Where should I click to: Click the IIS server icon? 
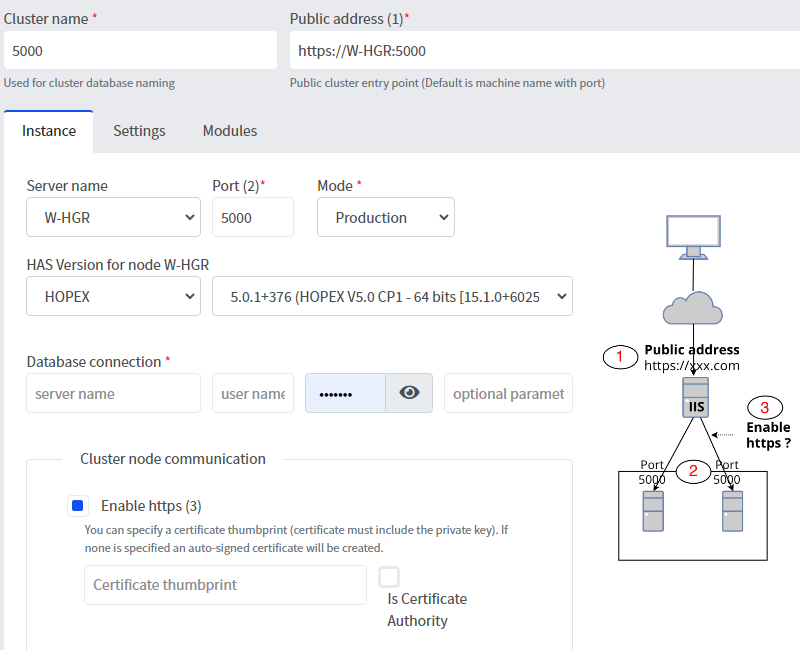pyautogui.click(x=696, y=399)
